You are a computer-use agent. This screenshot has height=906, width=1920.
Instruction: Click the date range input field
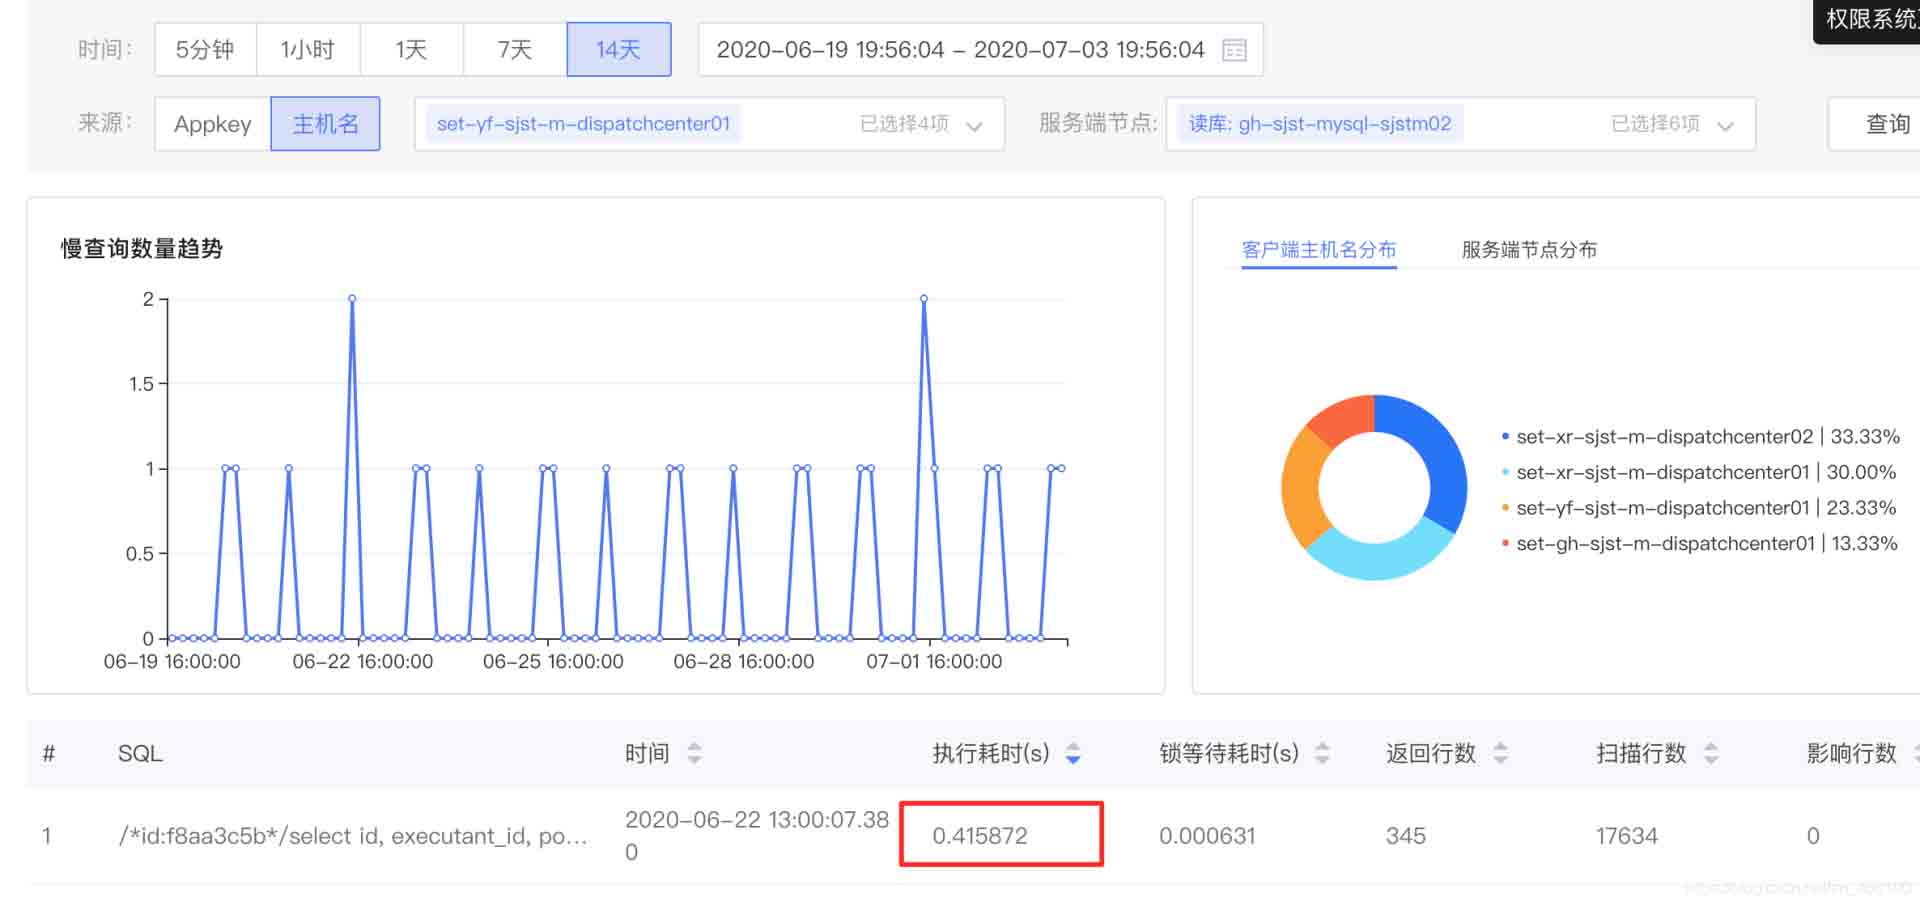click(960, 50)
